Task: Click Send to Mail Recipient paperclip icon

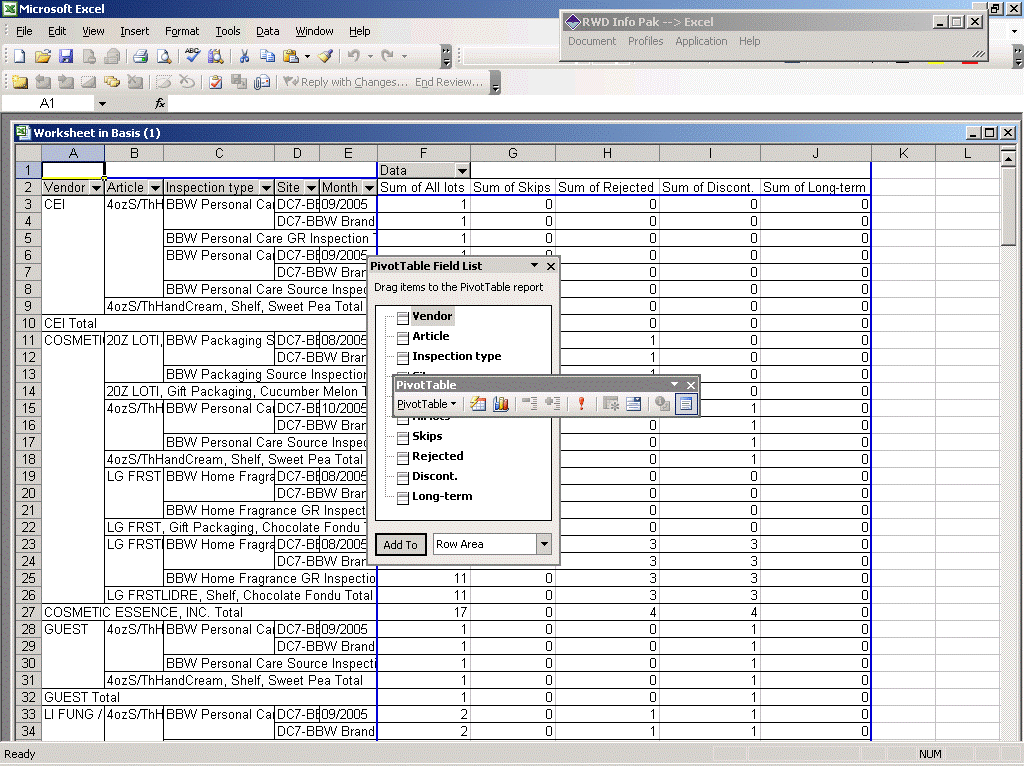Action: coord(262,82)
